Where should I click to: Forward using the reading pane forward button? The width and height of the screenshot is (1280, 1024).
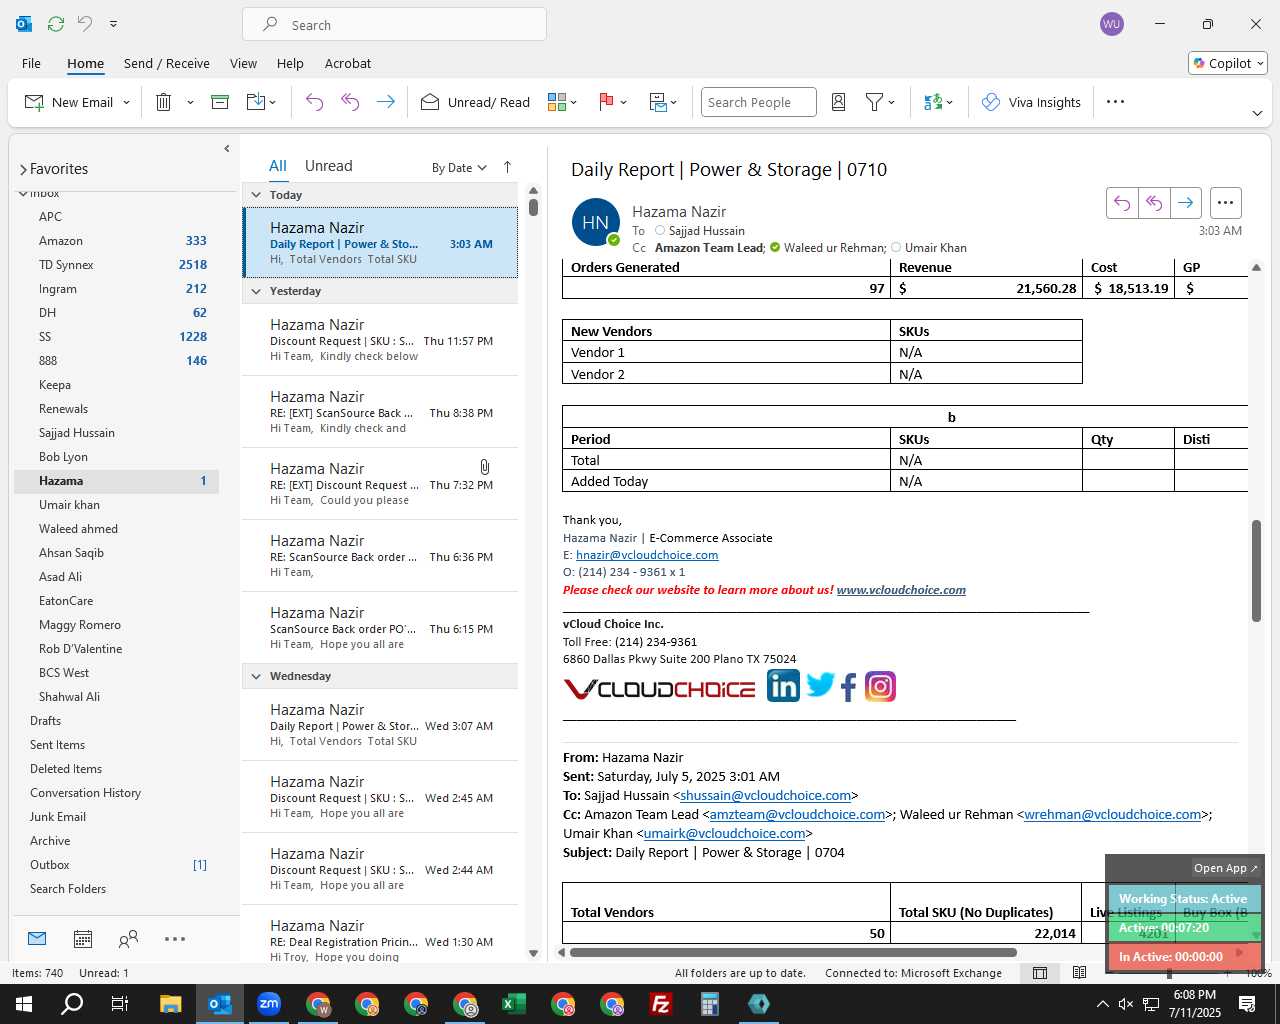pos(1185,203)
